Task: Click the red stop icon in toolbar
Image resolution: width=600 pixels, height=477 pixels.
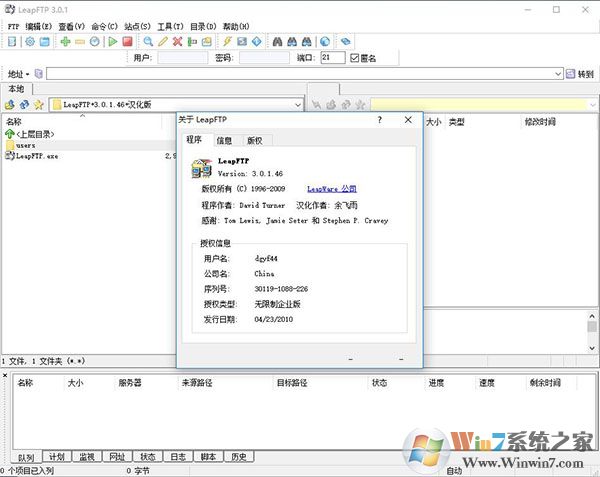Action: pyautogui.click(x=127, y=42)
